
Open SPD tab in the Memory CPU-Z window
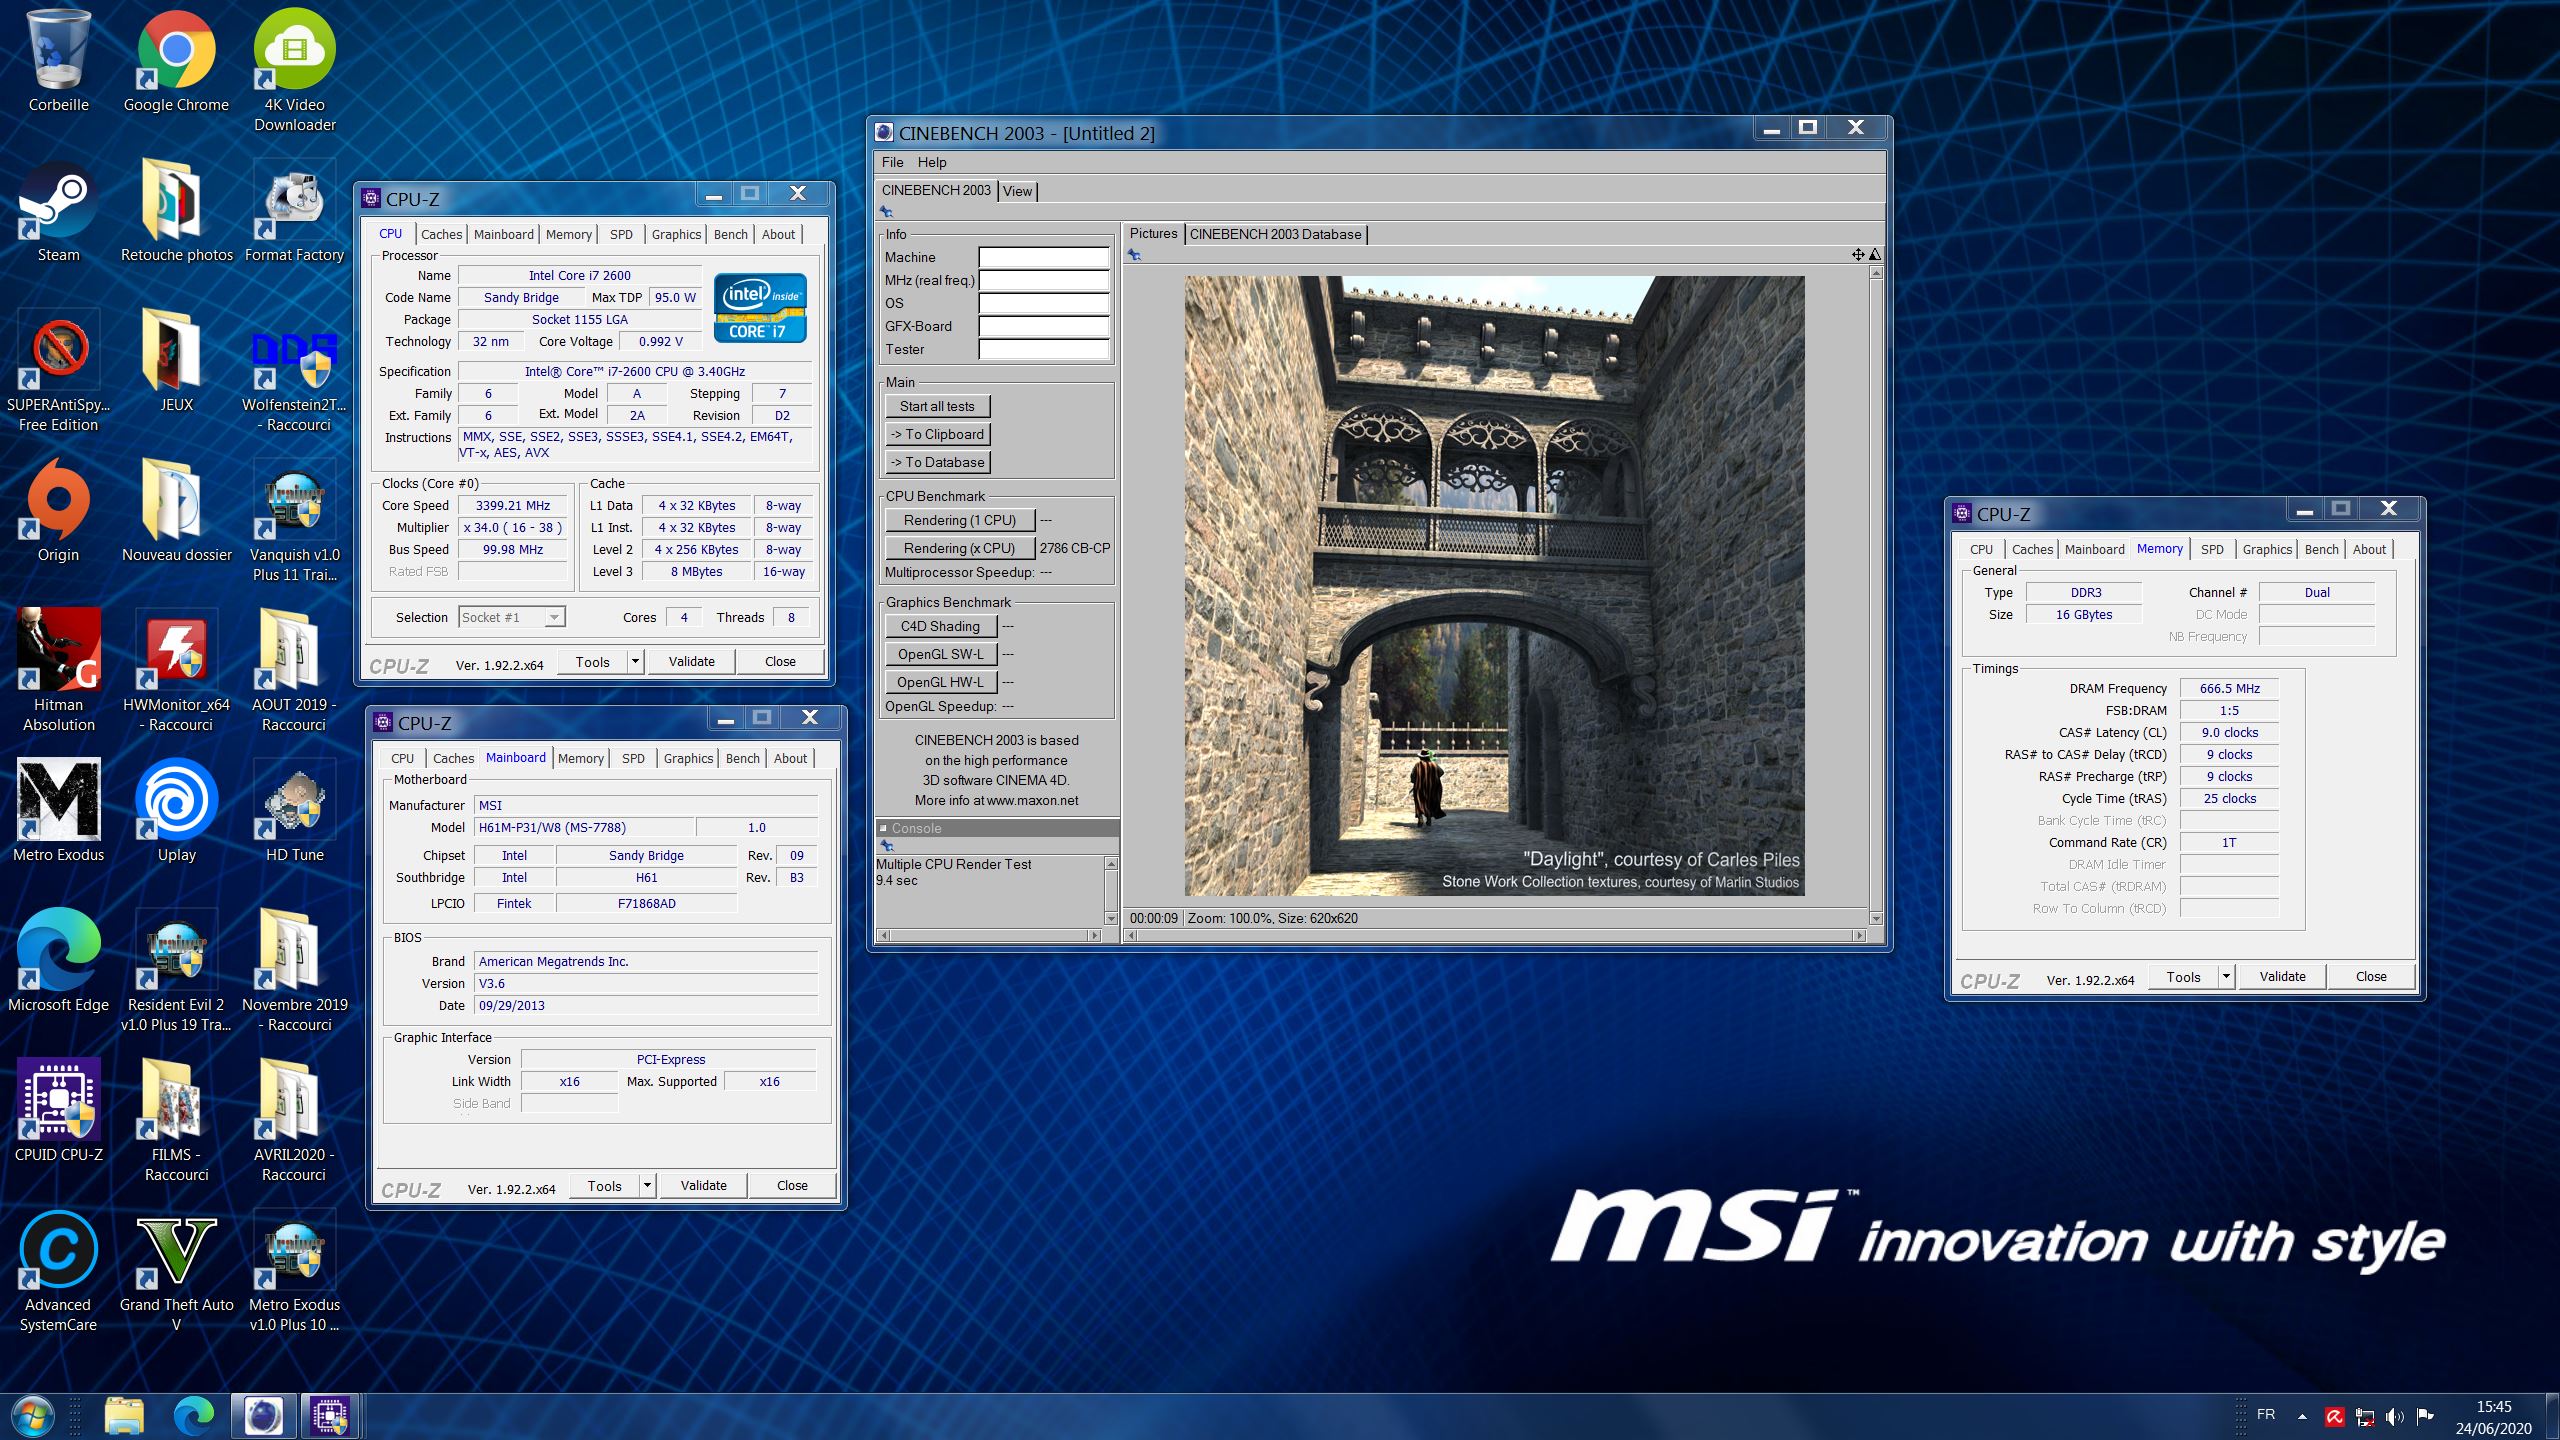click(x=2212, y=549)
